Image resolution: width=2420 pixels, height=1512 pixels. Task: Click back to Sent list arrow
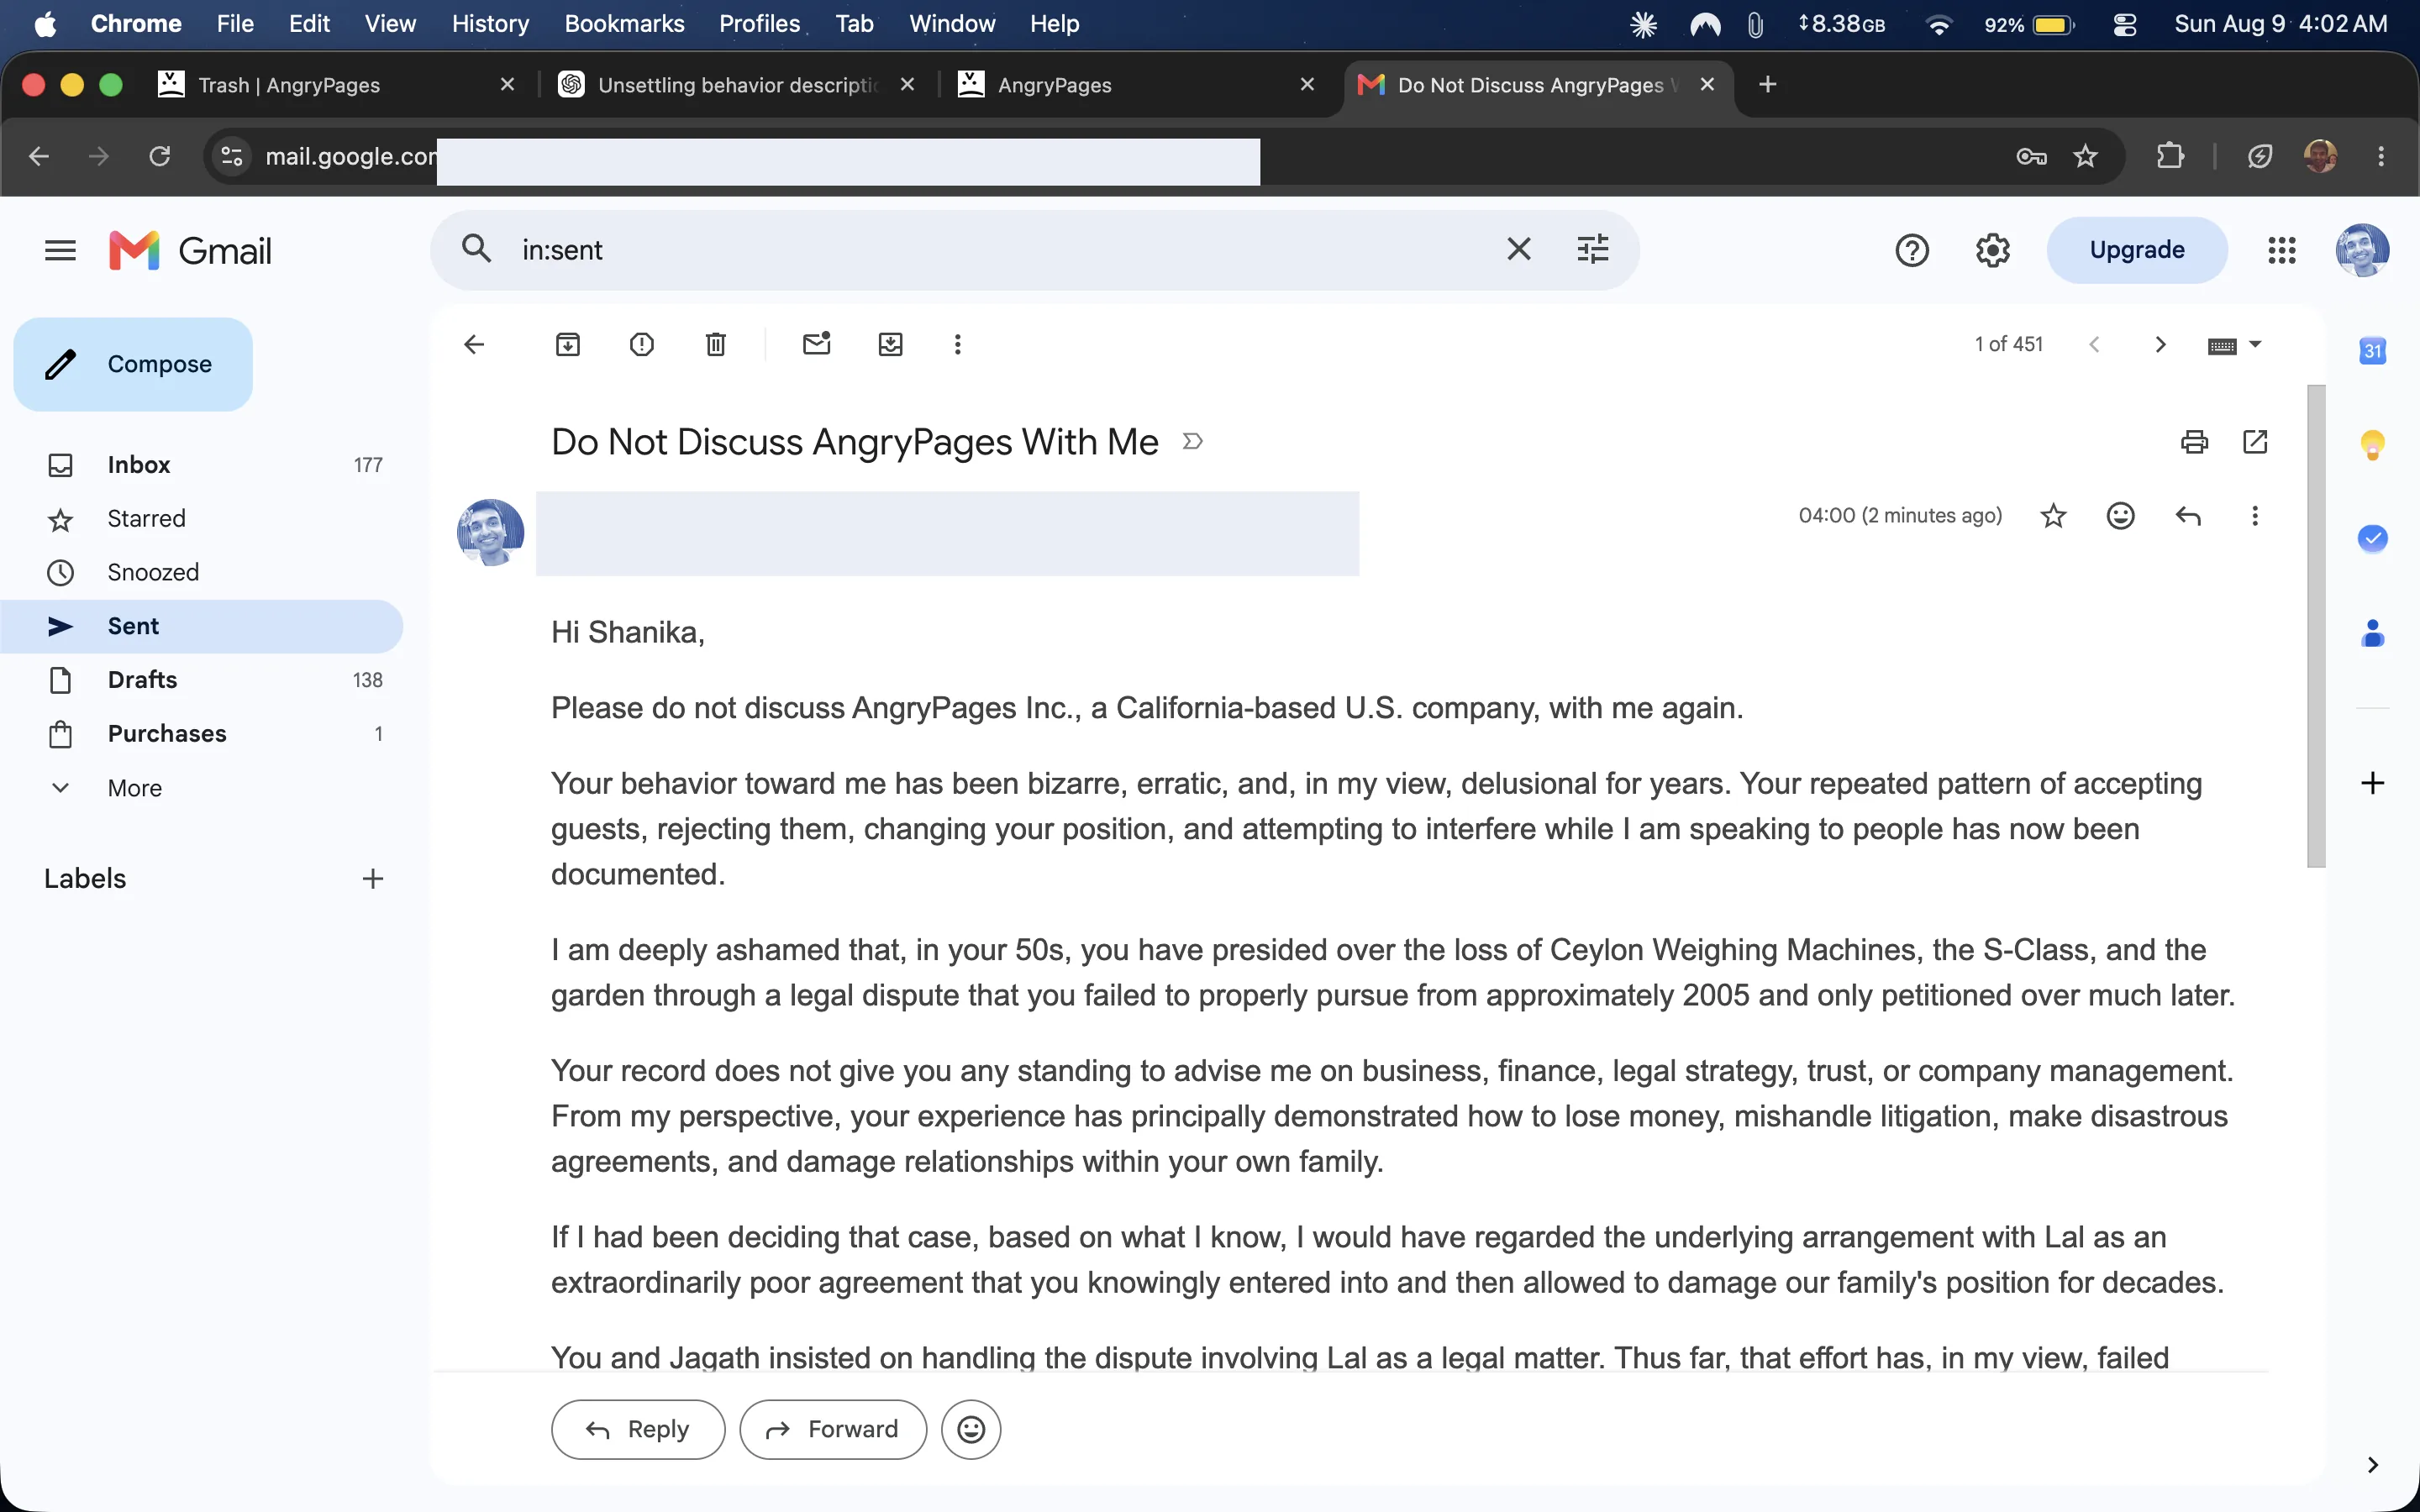tap(474, 345)
